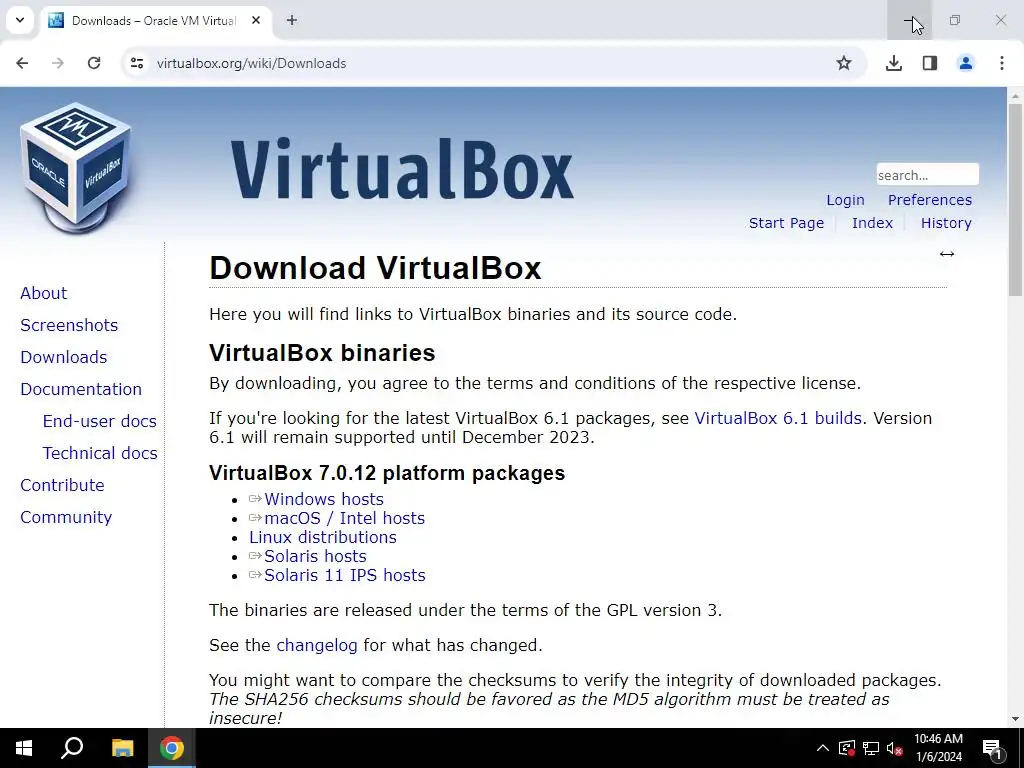Click the scrollbar down arrow

[x=1016, y=720]
